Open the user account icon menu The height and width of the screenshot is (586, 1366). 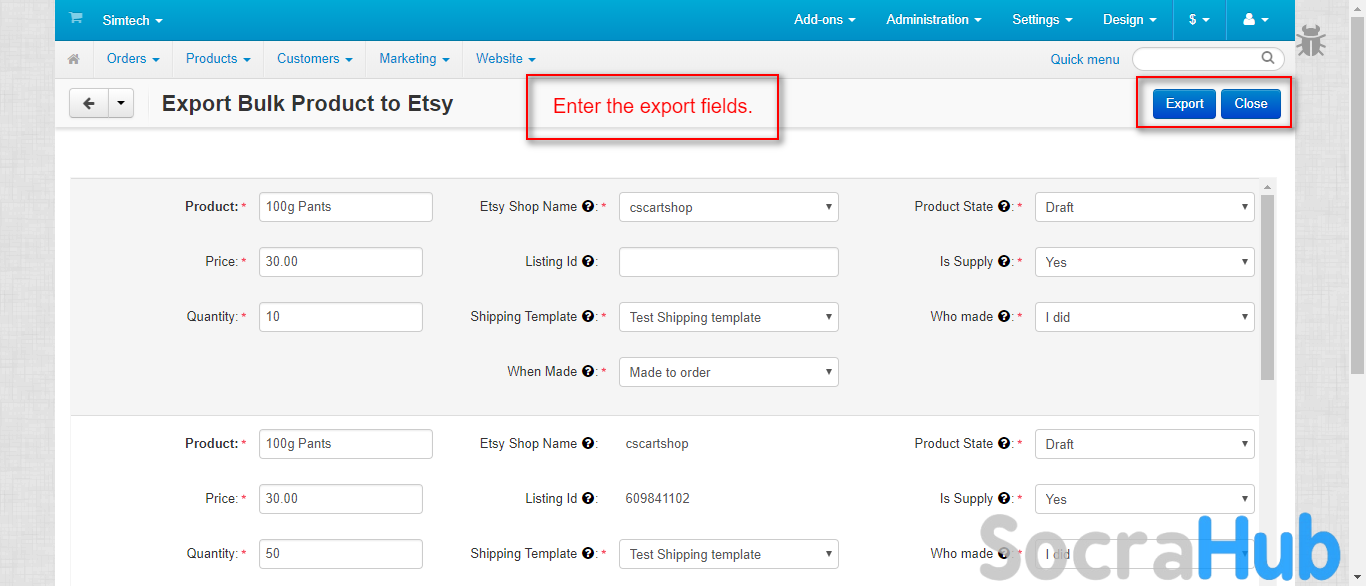click(1254, 19)
